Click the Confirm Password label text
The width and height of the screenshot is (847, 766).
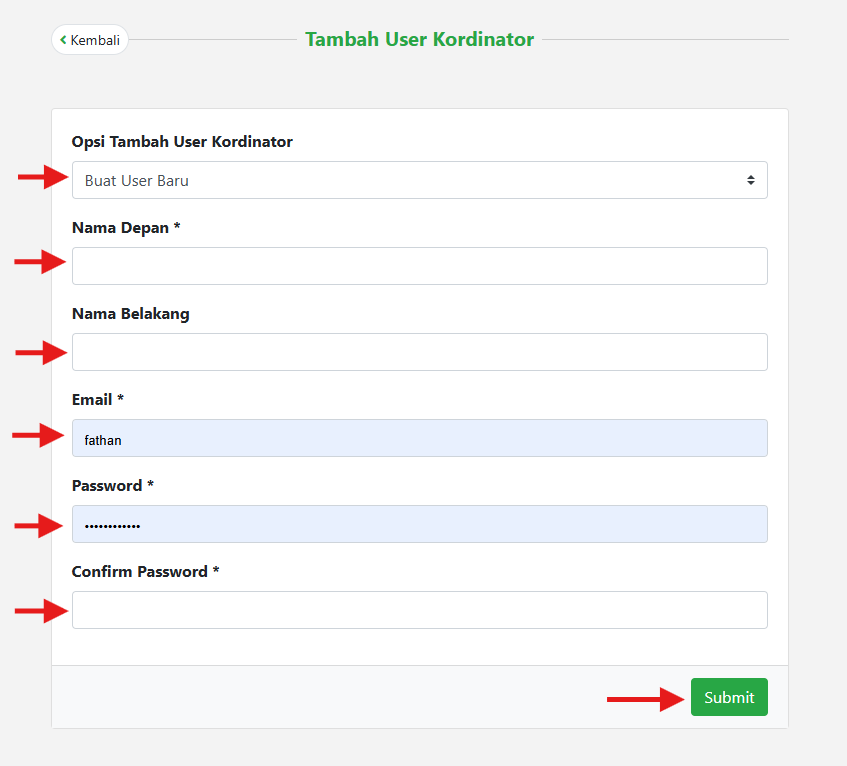tap(145, 572)
